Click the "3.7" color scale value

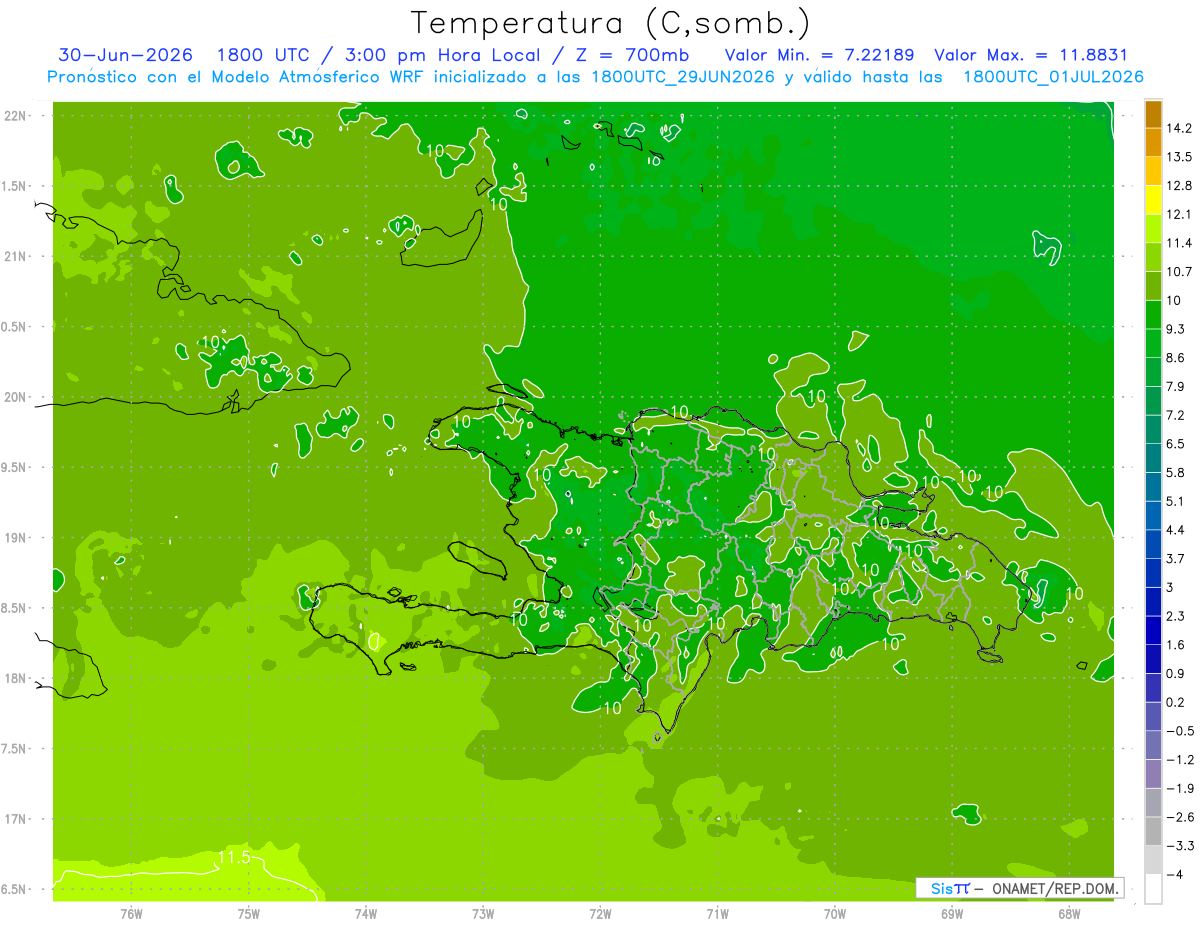(x=1175, y=559)
